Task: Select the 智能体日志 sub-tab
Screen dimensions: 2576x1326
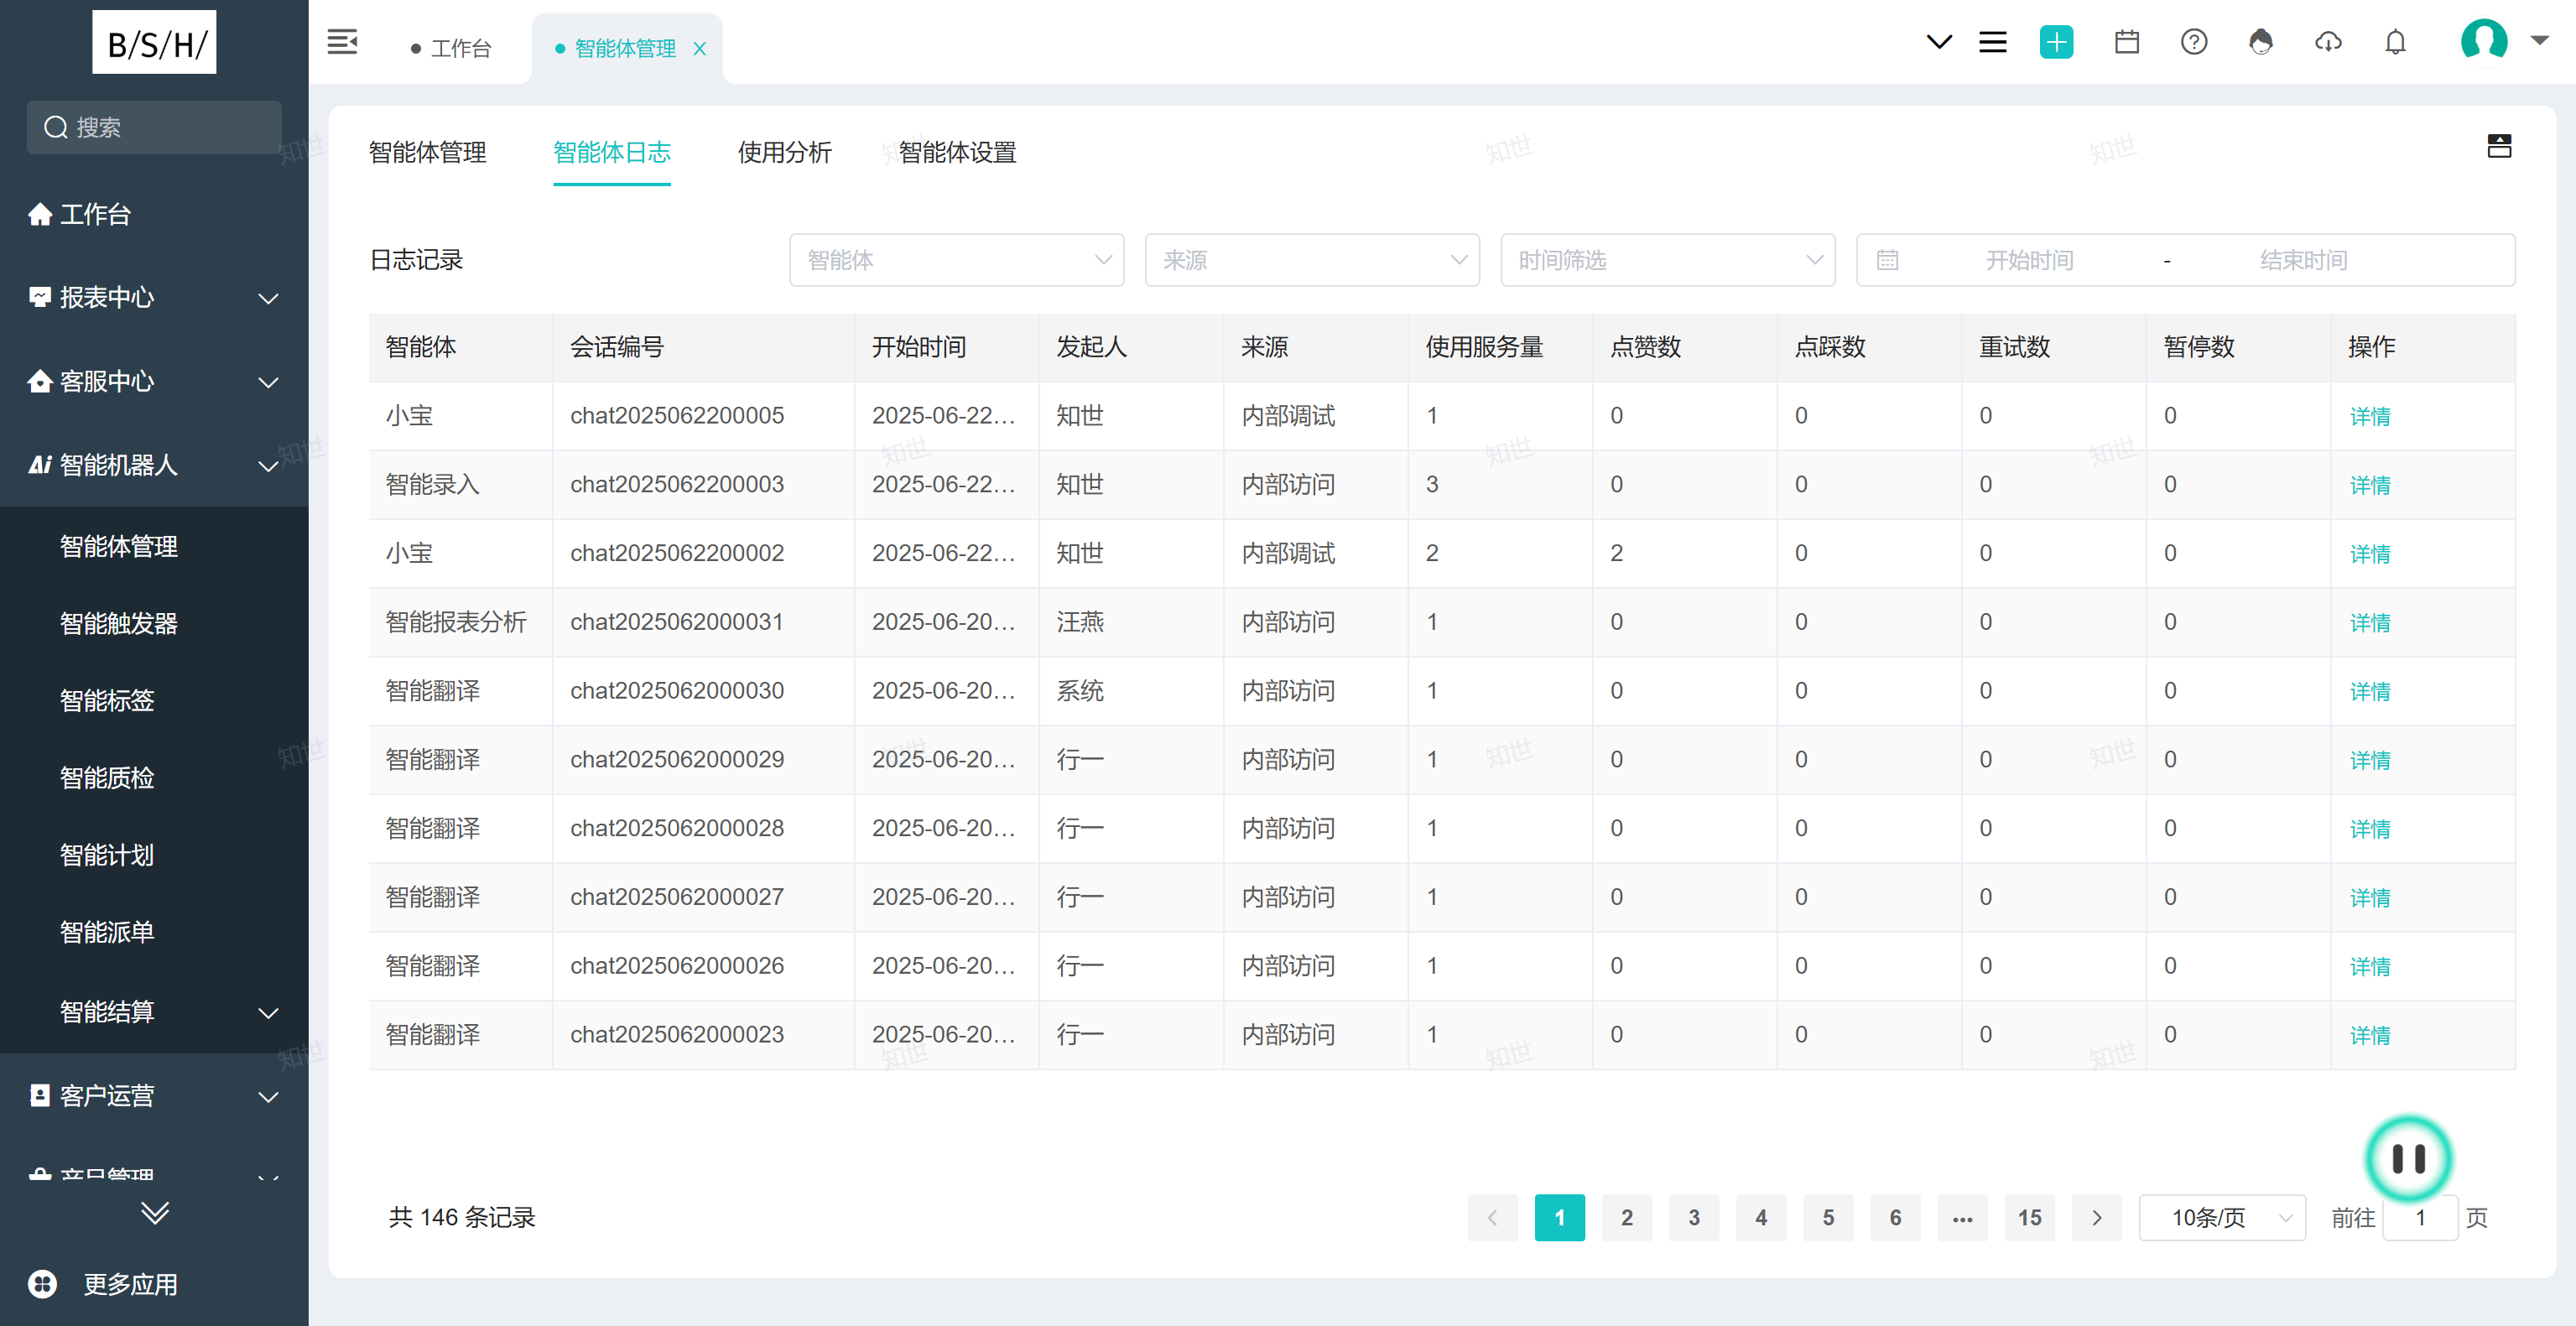Action: [611, 152]
